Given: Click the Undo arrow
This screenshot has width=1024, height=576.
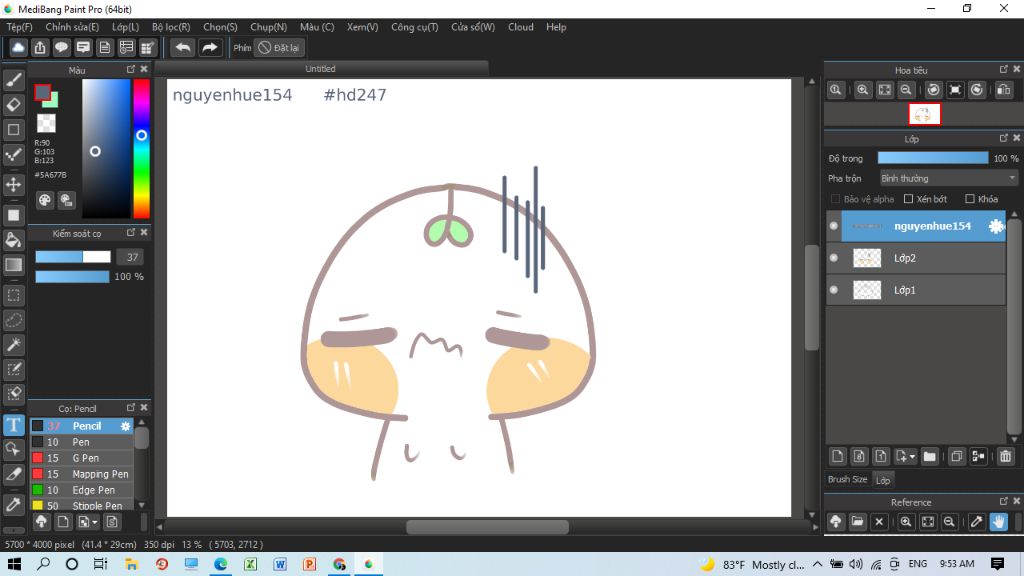Looking at the screenshot, I should (x=183, y=48).
